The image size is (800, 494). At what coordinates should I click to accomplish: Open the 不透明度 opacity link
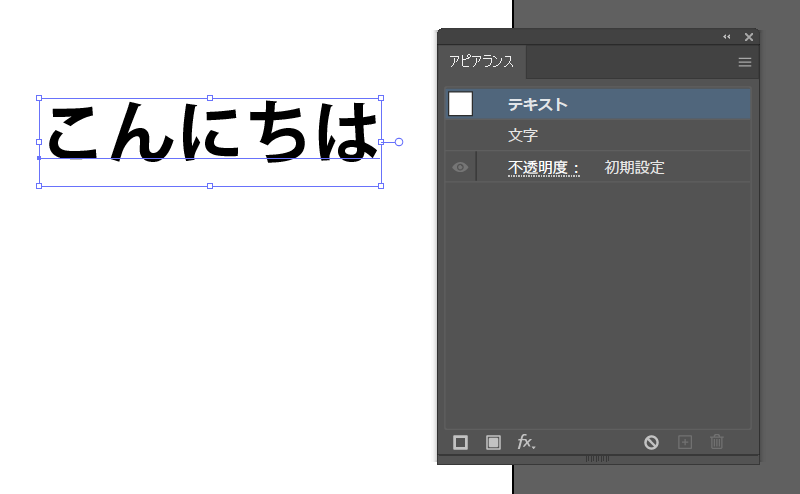[543, 167]
